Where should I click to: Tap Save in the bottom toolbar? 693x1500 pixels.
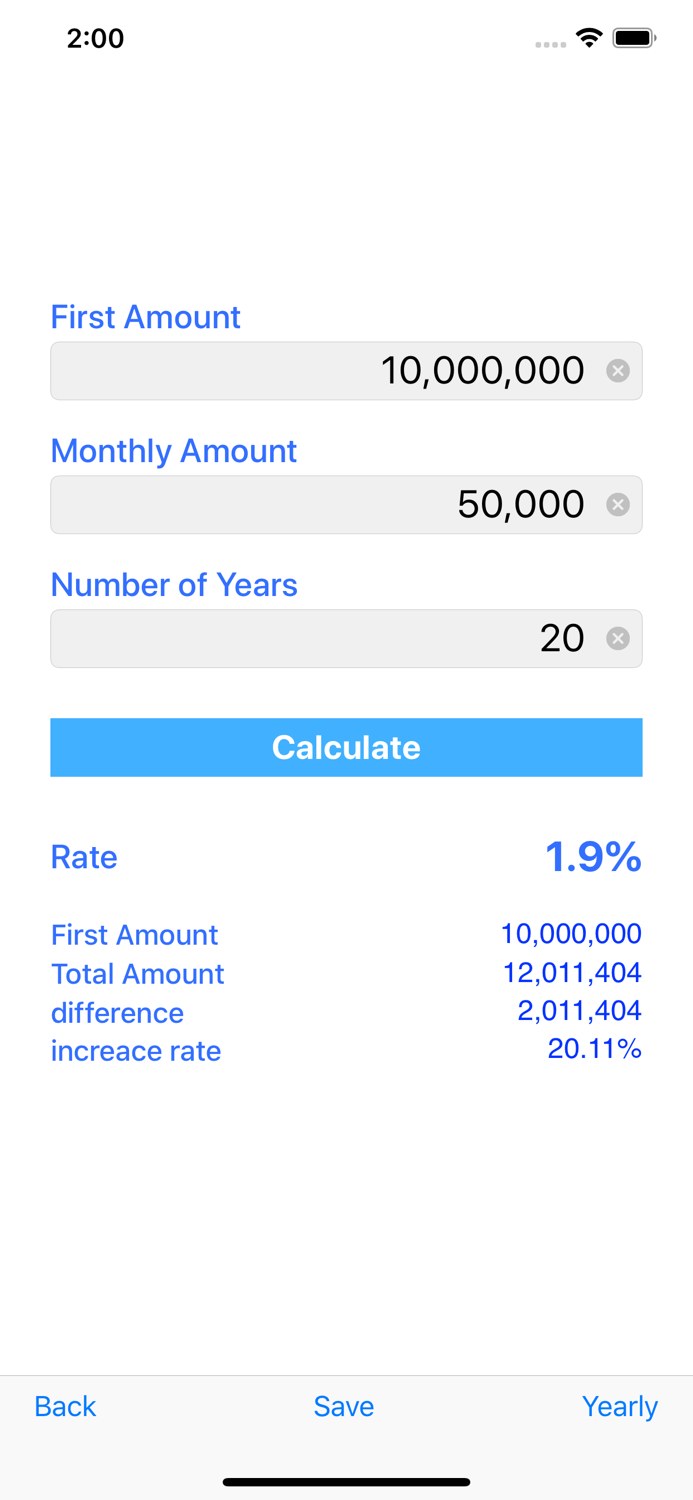coord(344,1406)
